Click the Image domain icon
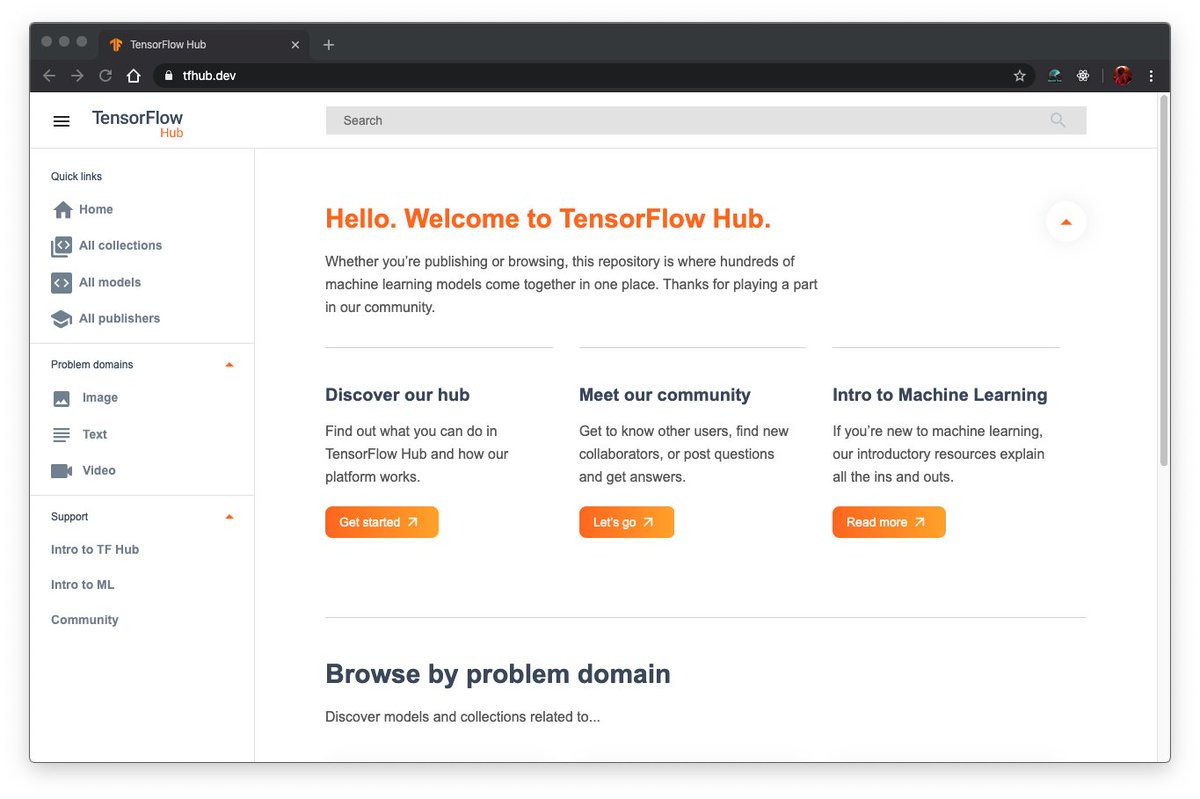Viewport: 1200px width, 799px height. [62, 398]
